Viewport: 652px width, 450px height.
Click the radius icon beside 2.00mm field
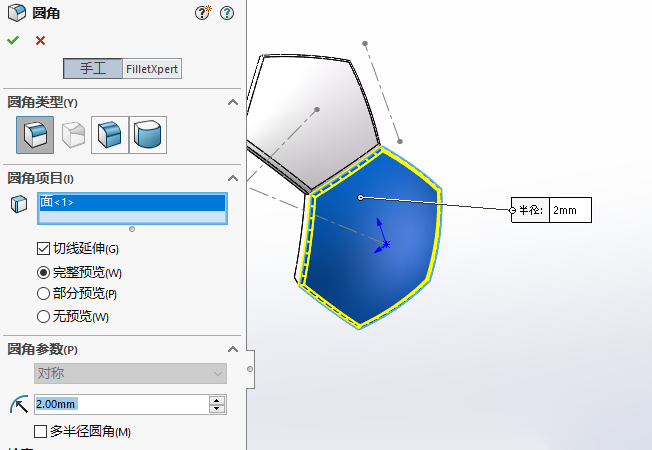click(x=18, y=404)
